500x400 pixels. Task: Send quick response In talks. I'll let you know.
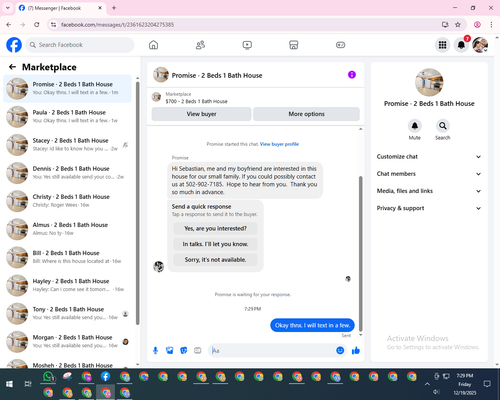[215, 244]
